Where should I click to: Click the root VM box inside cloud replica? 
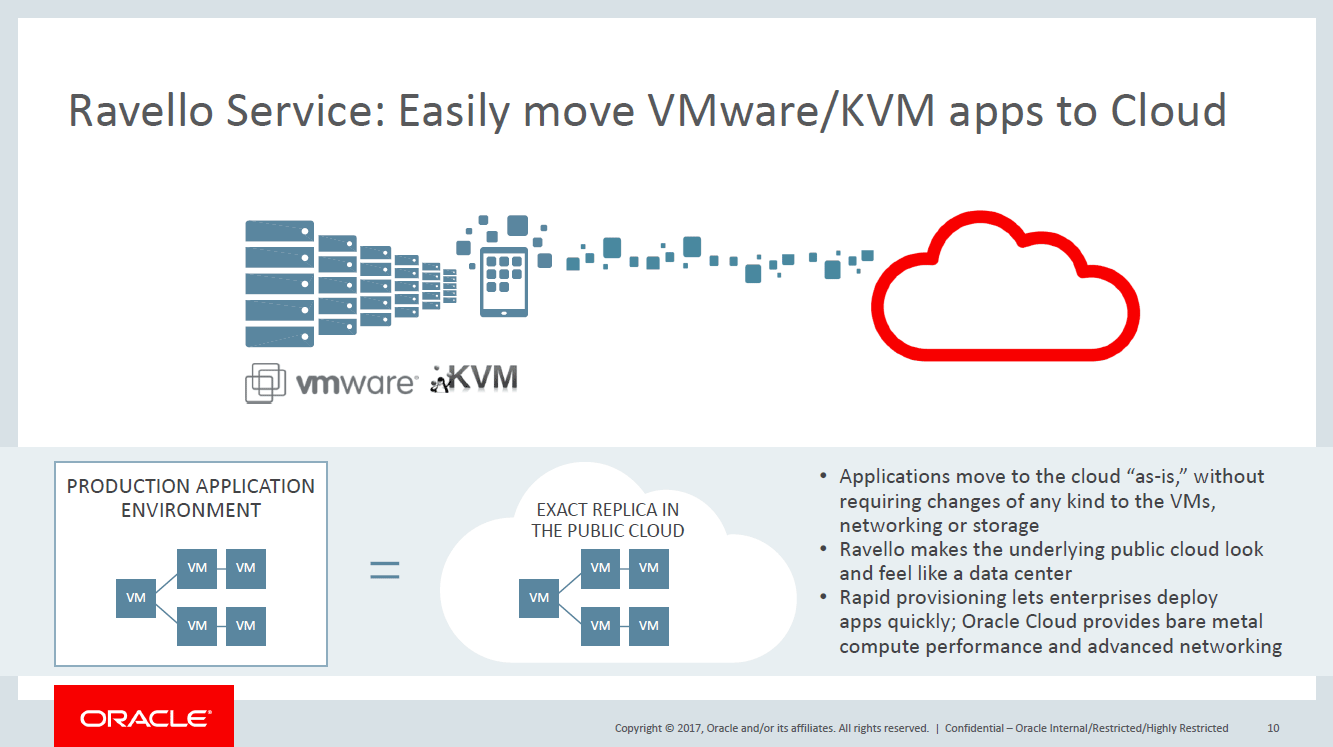pyautogui.click(x=539, y=598)
